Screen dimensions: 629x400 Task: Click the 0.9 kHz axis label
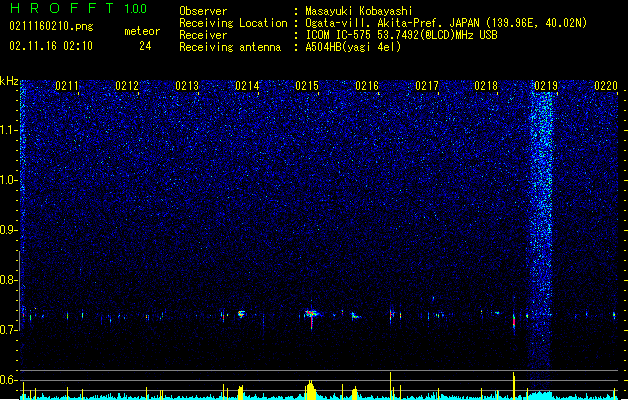[9, 230]
